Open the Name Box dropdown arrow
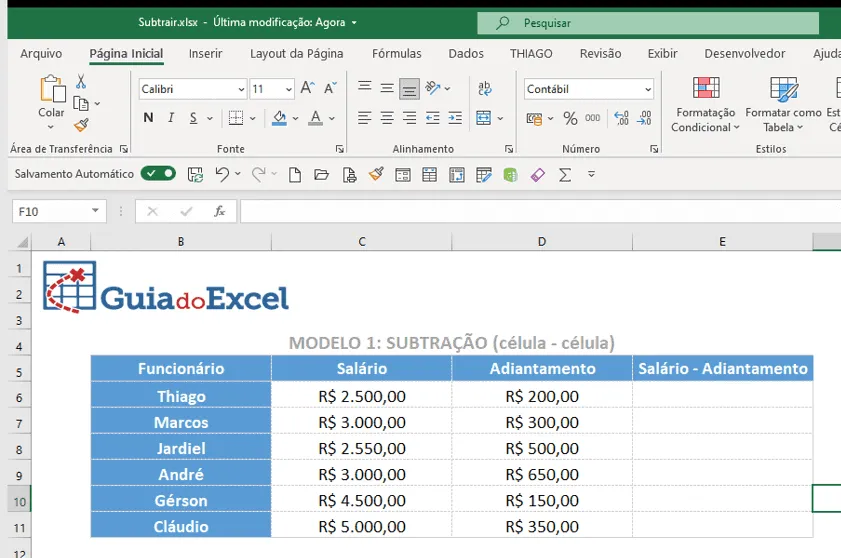The height and width of the screenshot is (558, 841). point(95,211)
